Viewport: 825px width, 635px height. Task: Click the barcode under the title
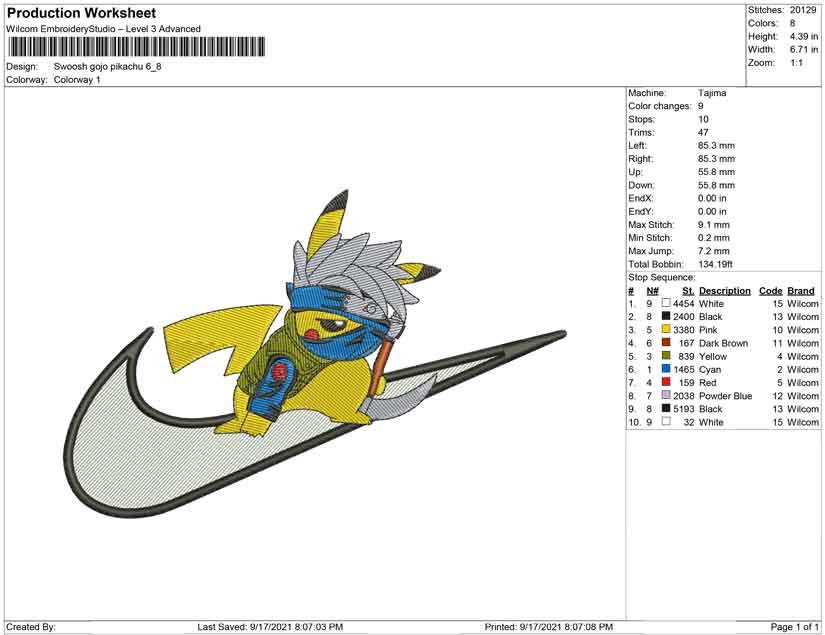(137, 47)
